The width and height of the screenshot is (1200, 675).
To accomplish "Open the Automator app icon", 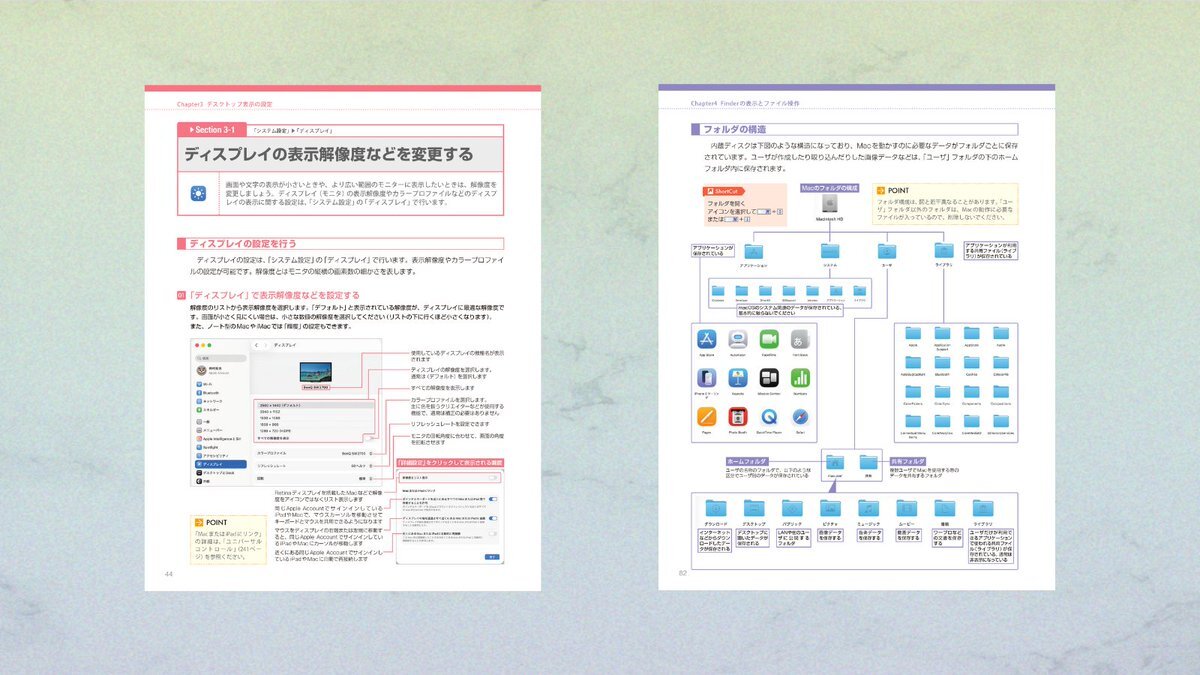I will click(x=738, y=339).
